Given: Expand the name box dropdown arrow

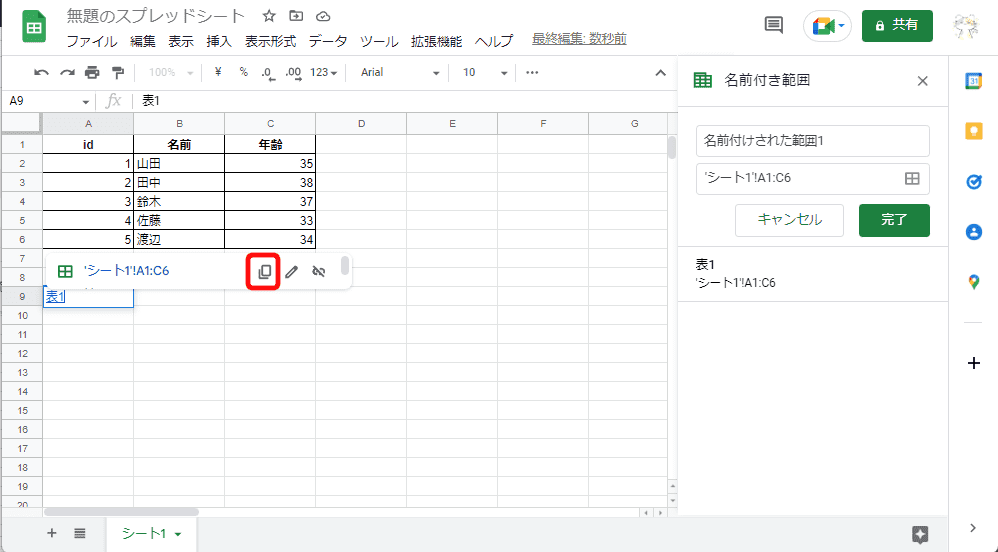Looking at the screenshot, I should [x=85, y=102].
